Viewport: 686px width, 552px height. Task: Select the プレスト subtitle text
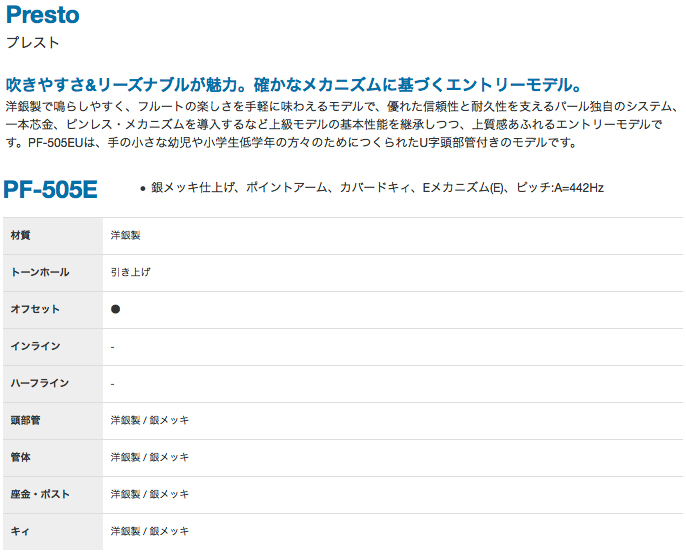click(x=32, y=43)
